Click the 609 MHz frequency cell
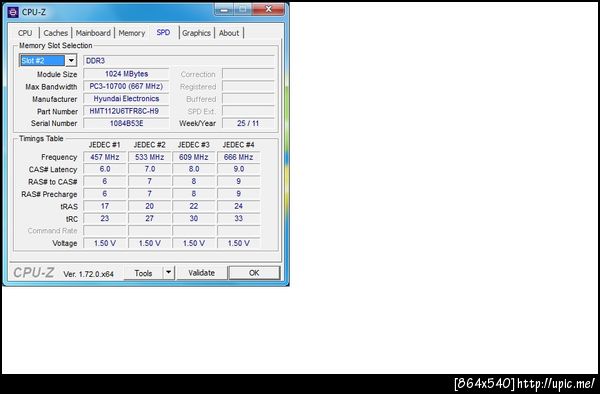 click(x=194, y=157)
